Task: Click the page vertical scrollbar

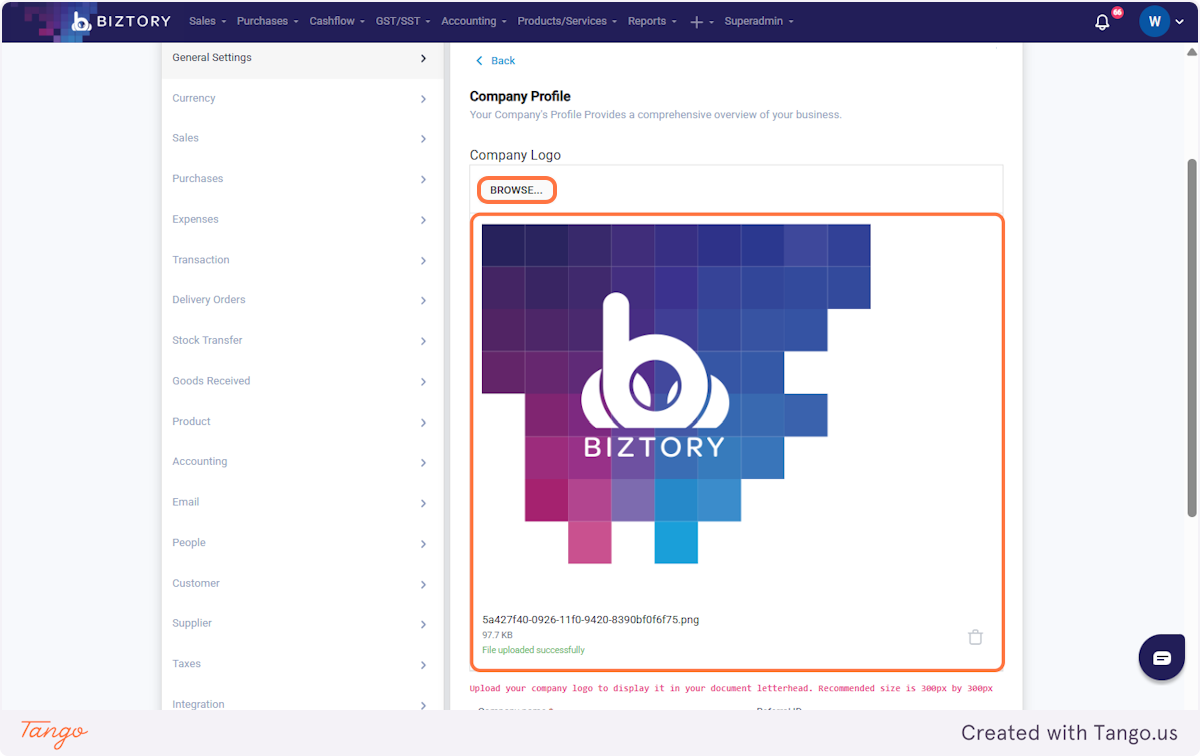Action: [x=1192, y=338]
